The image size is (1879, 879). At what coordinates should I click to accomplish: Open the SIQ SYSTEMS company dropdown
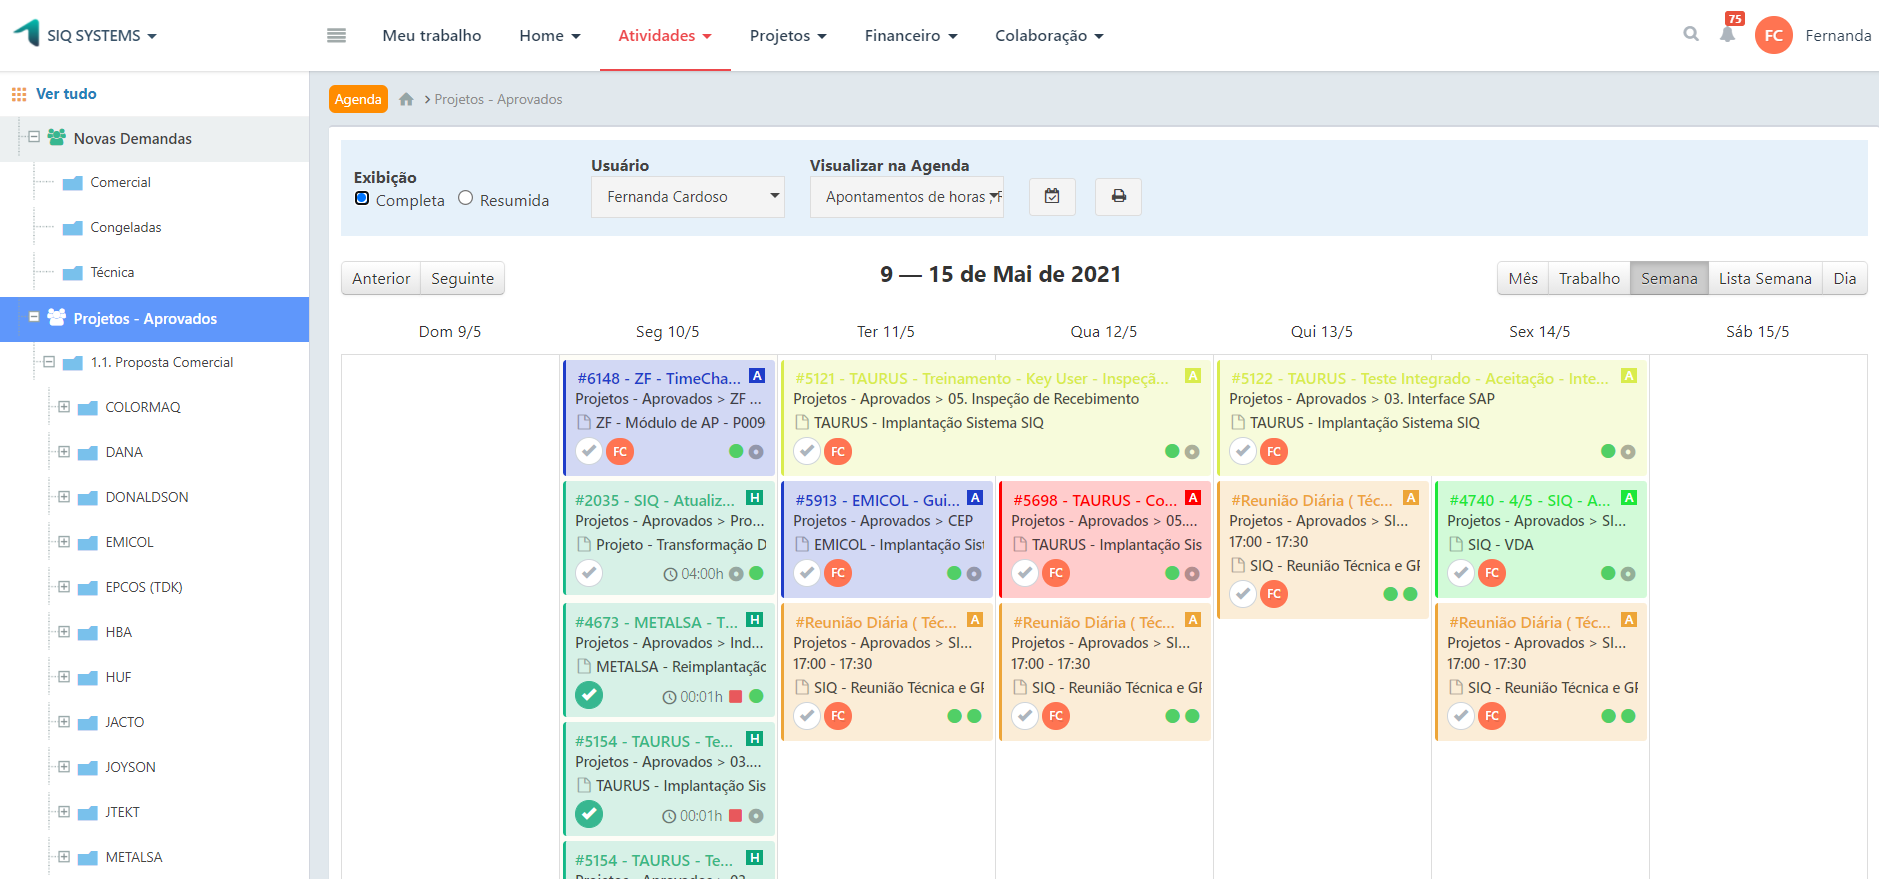point(101,36)
